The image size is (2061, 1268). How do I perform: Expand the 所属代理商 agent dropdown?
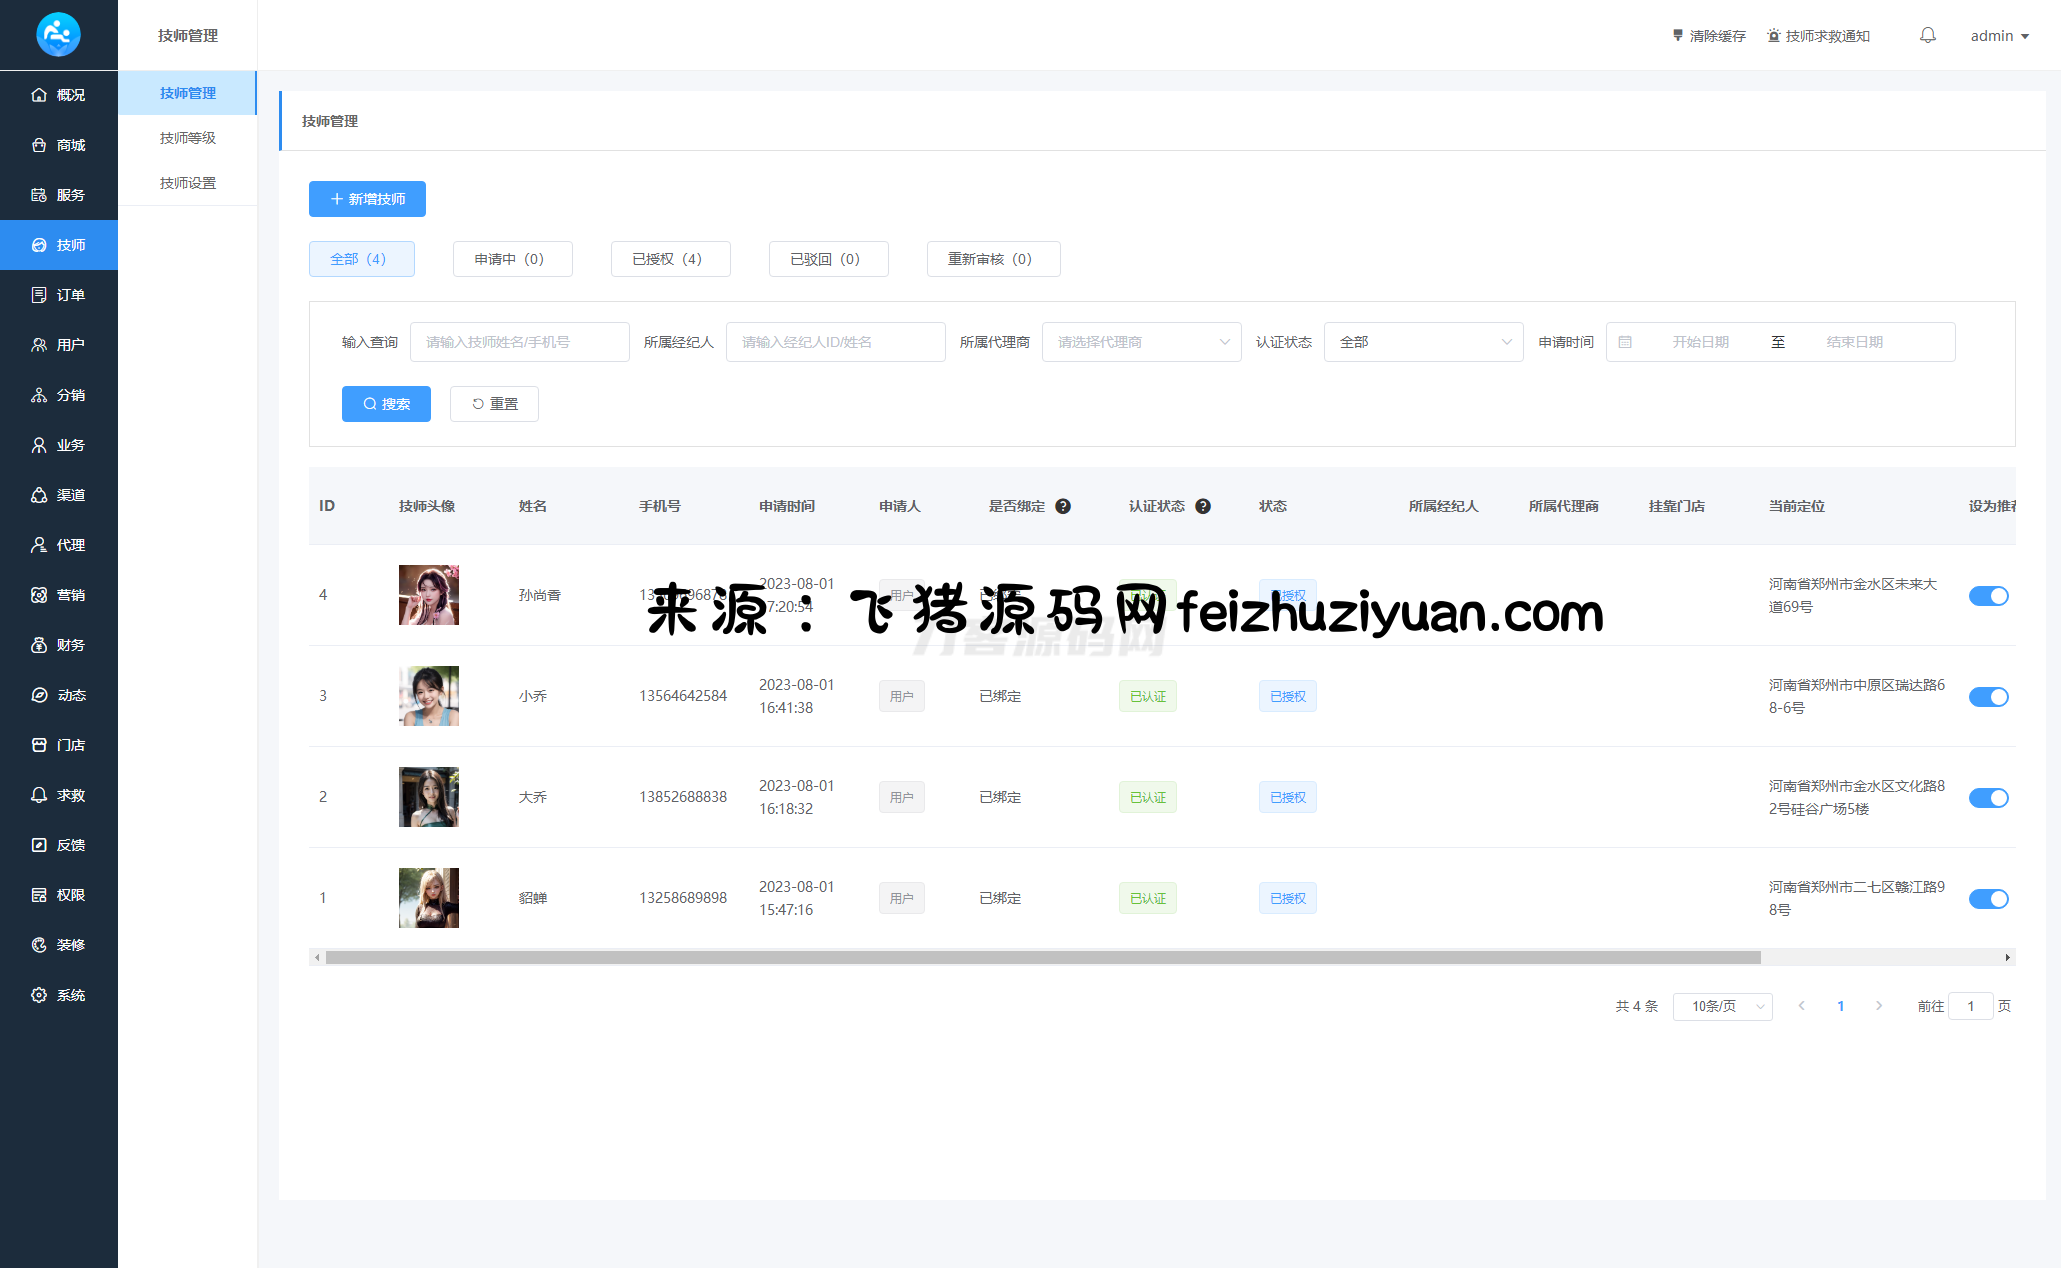1141,342
